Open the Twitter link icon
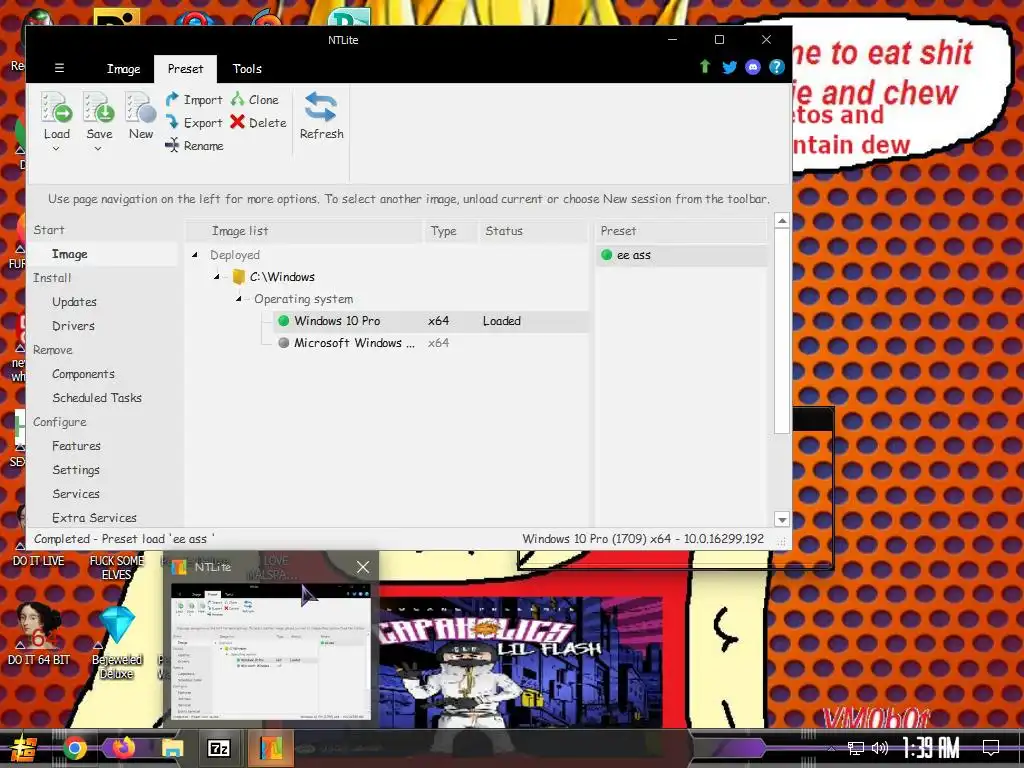 729,67
